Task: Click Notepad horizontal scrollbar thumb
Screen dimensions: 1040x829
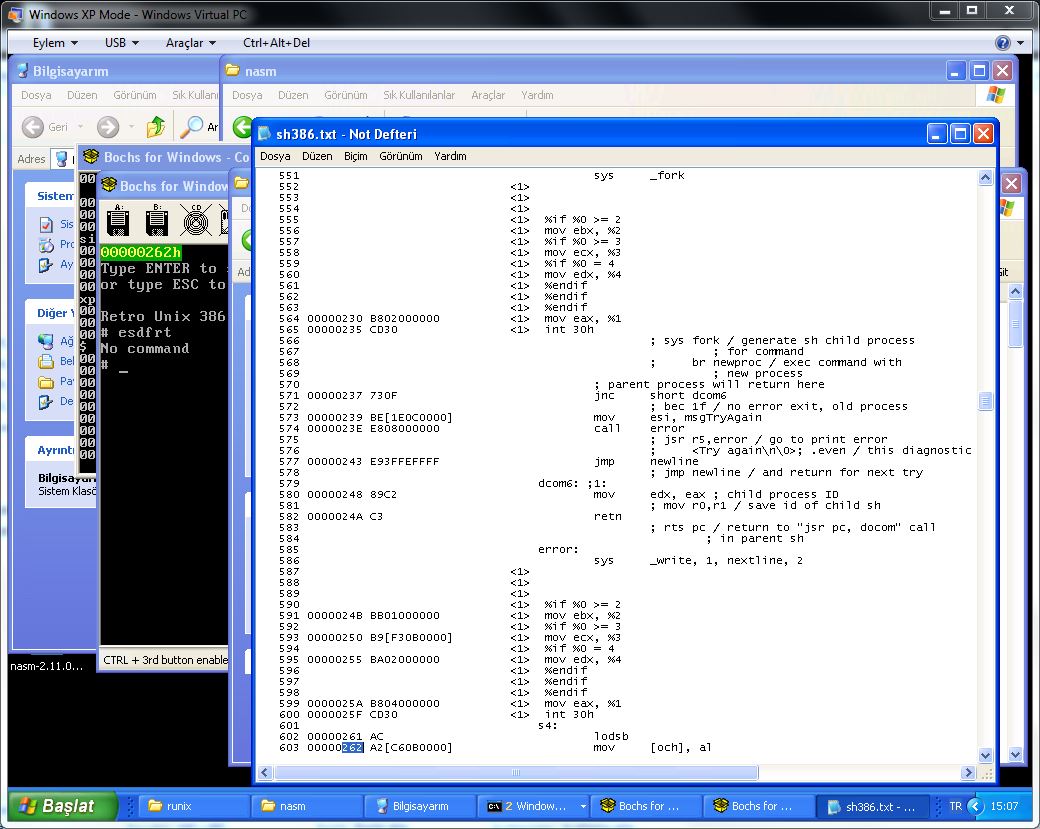Action: [x=516, y=773]
